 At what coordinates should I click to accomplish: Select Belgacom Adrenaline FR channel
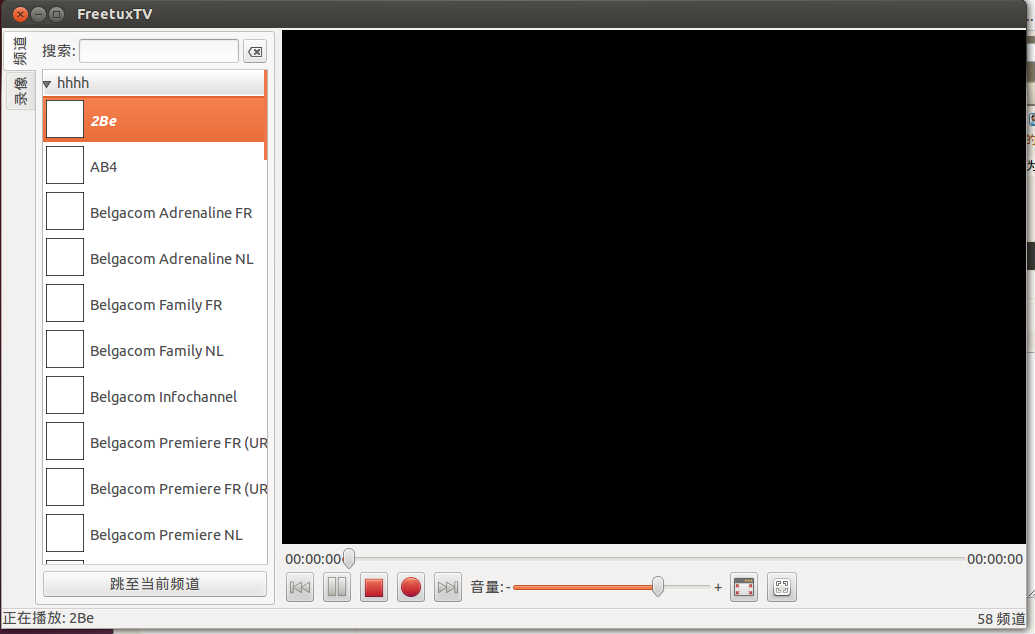click(x=155, y=213)
